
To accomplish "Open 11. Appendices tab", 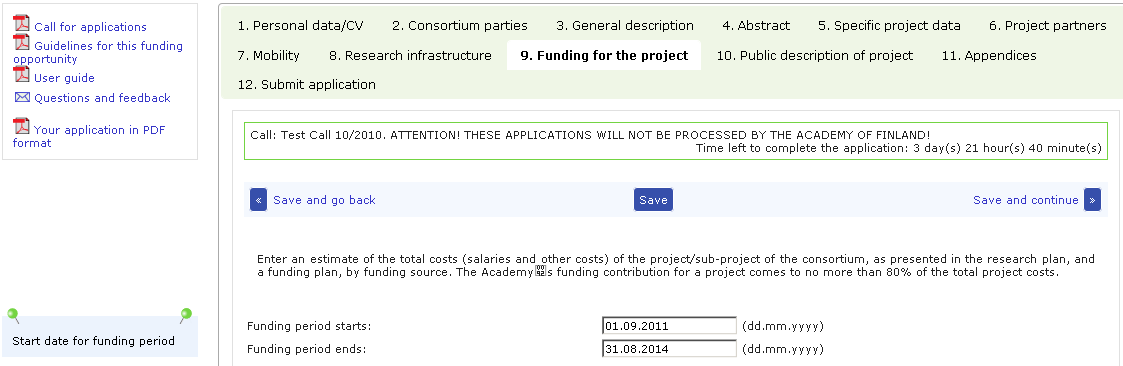I will [989, 55].
